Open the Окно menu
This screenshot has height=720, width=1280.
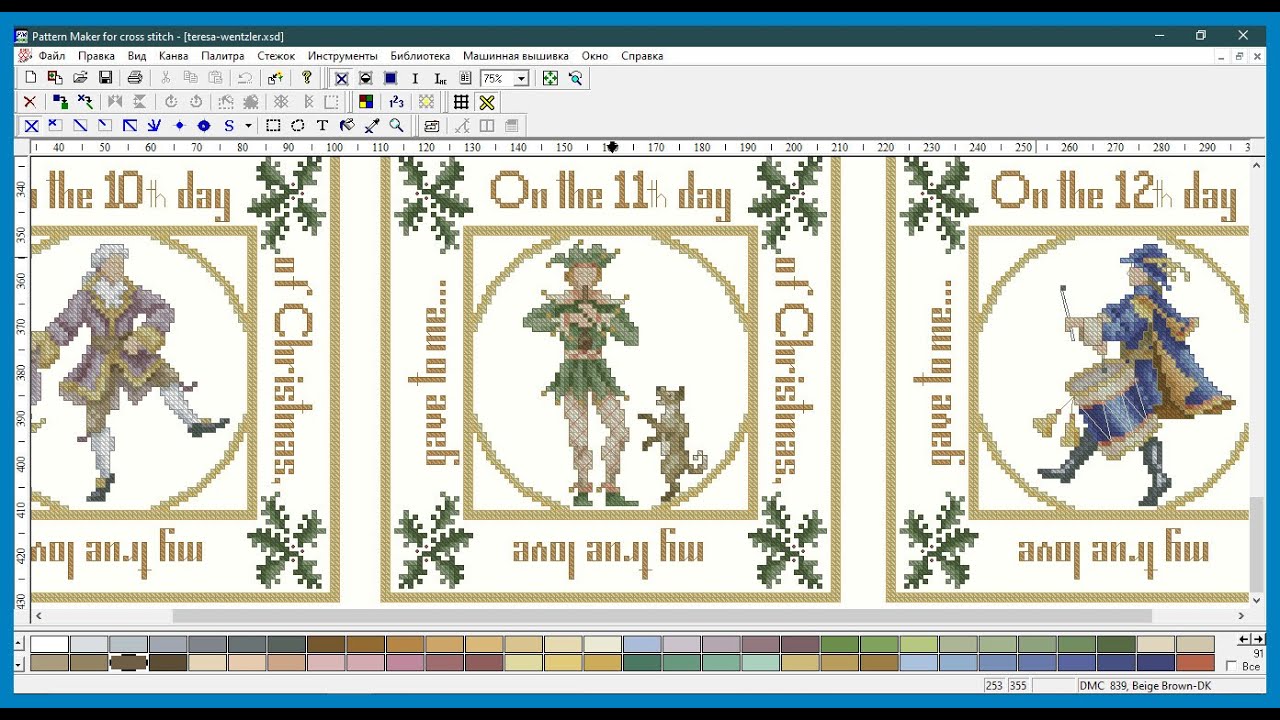[x=595, y=56]
